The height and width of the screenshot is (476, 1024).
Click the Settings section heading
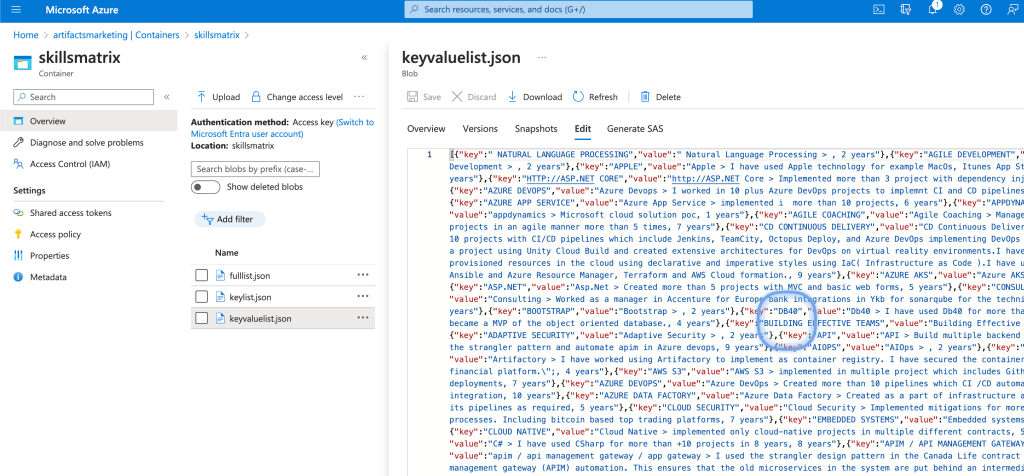click(x=29, y=191)
